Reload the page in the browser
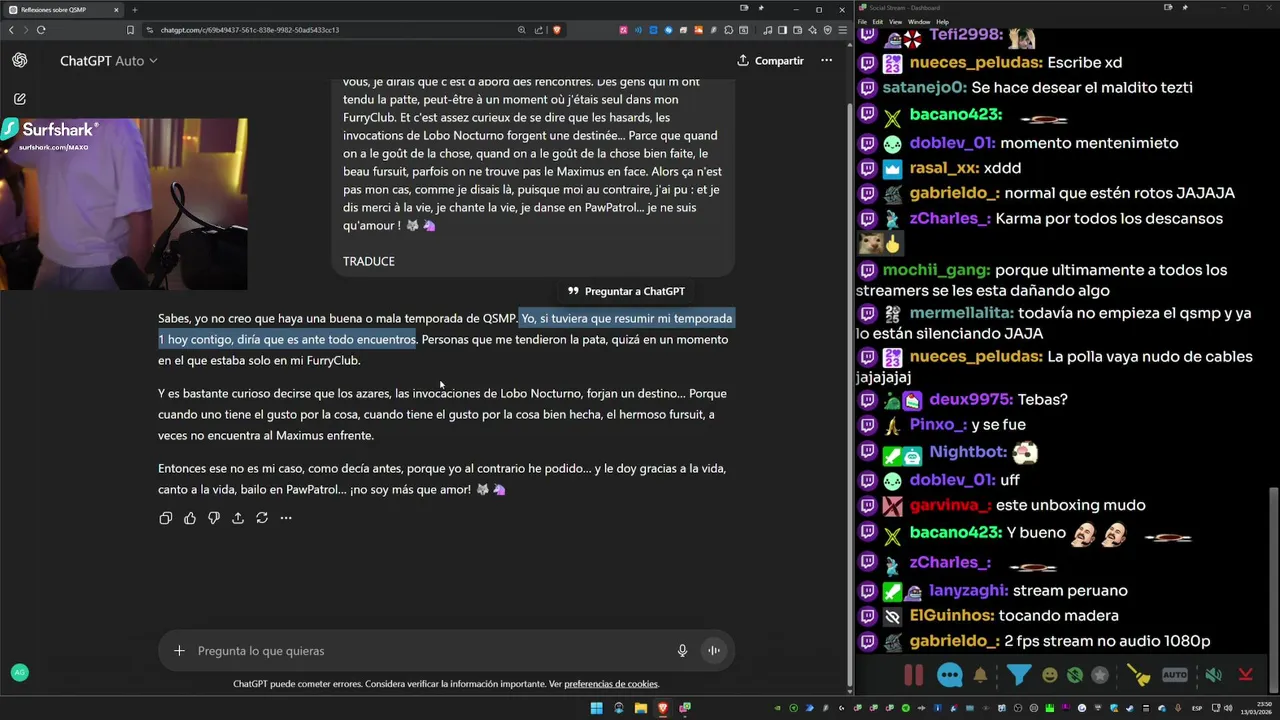The height and width of the screenshot is (720, 1280). coord(41,30)
